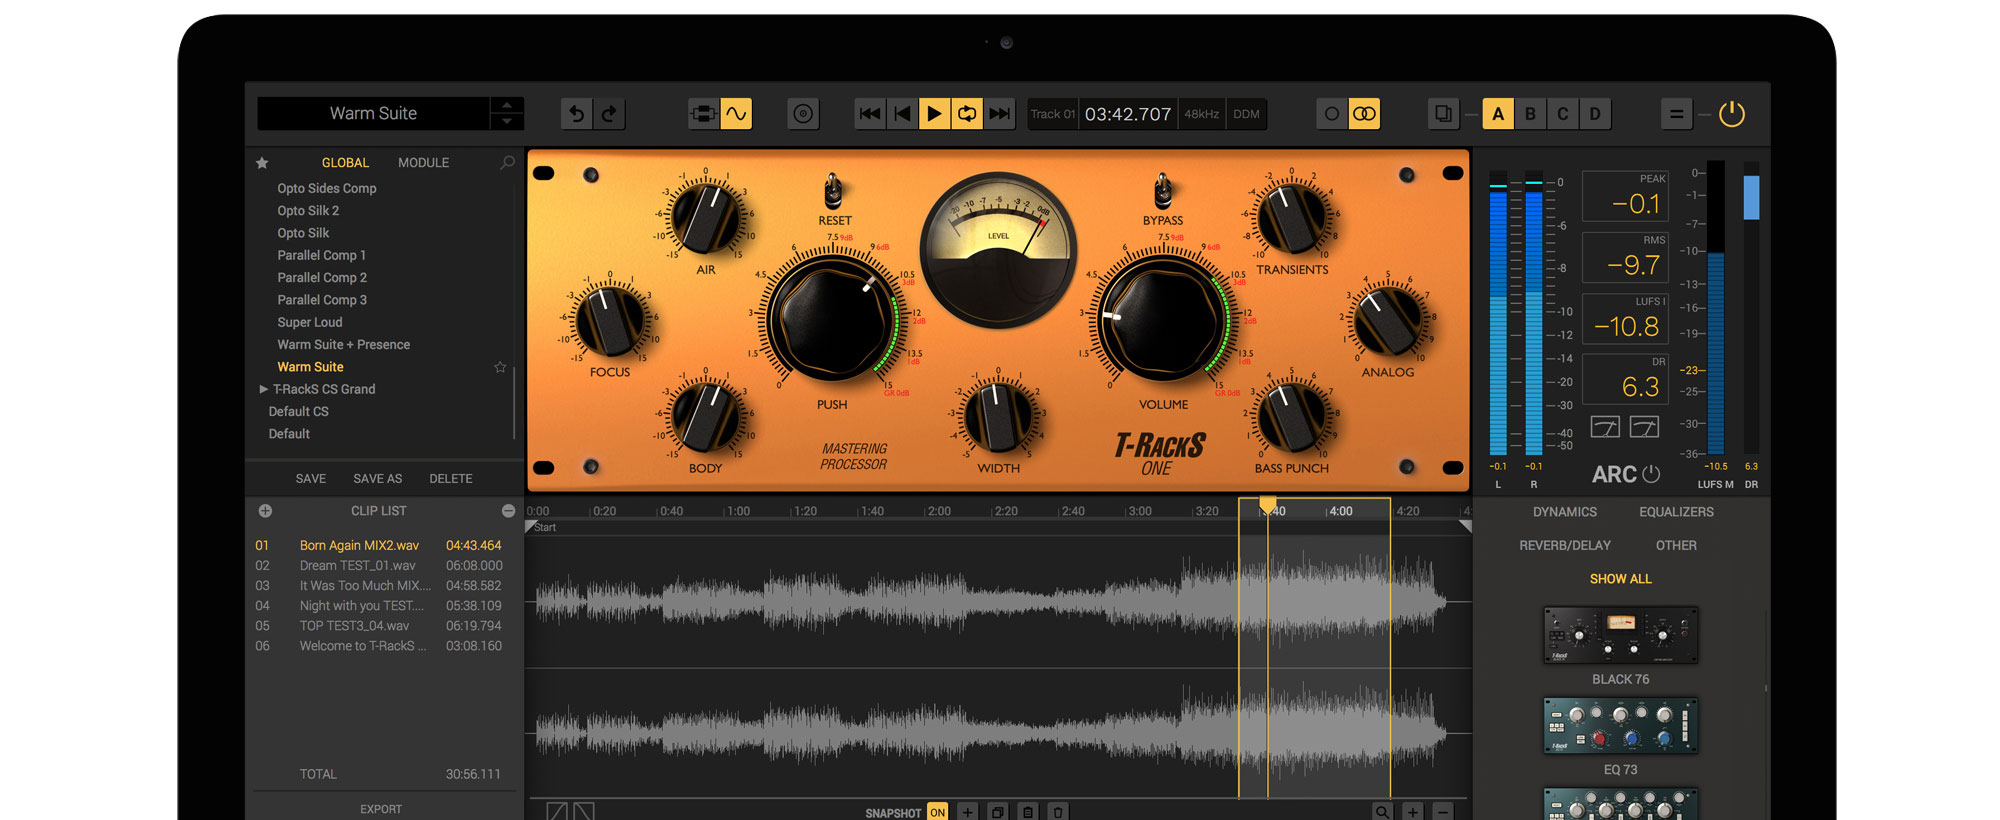Add a new snapshot with plus icon

coord(967,812)
